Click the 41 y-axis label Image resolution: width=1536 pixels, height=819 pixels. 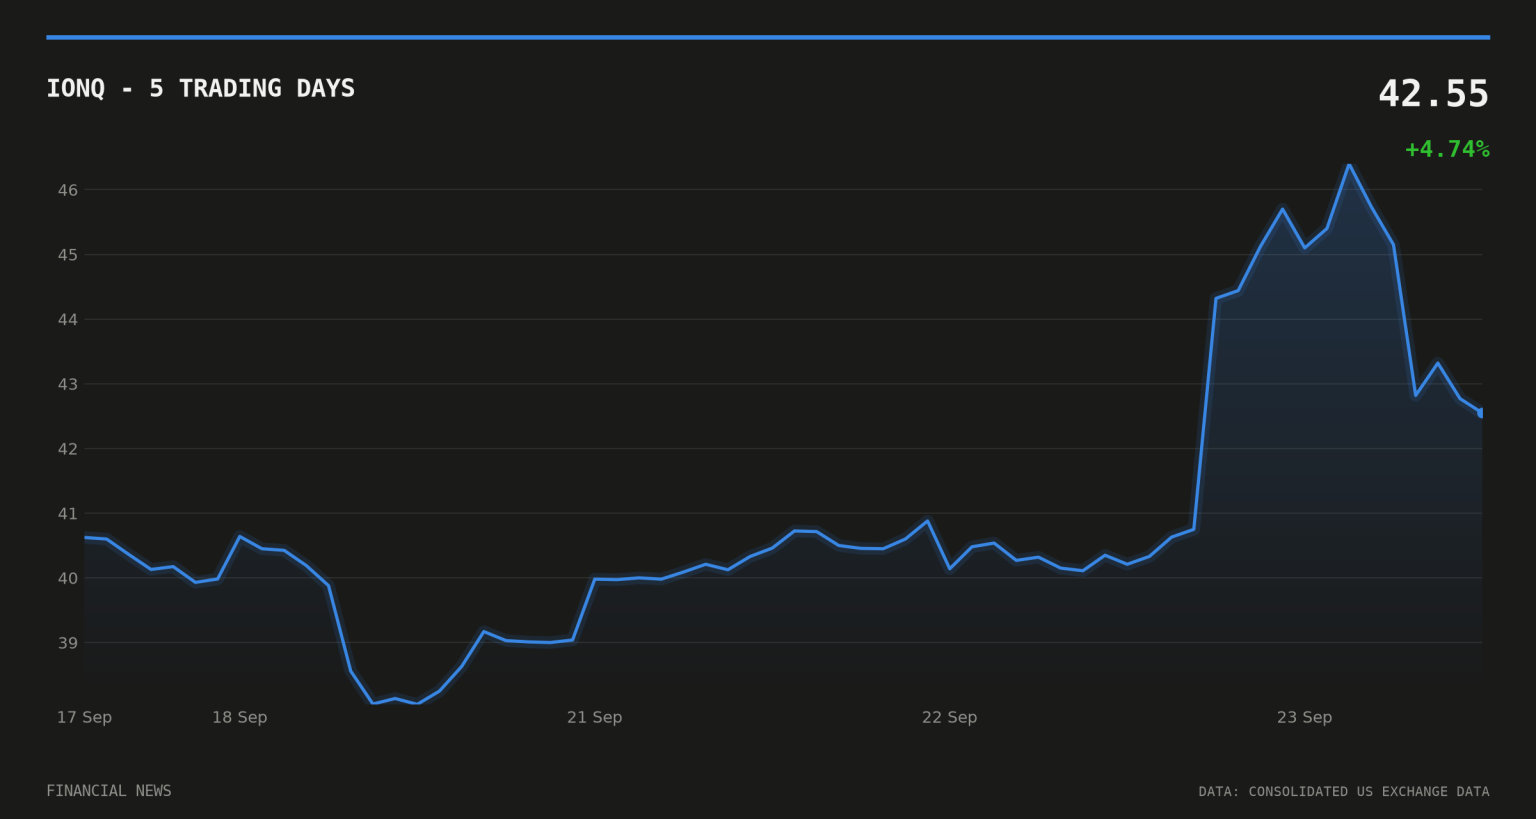67,514
